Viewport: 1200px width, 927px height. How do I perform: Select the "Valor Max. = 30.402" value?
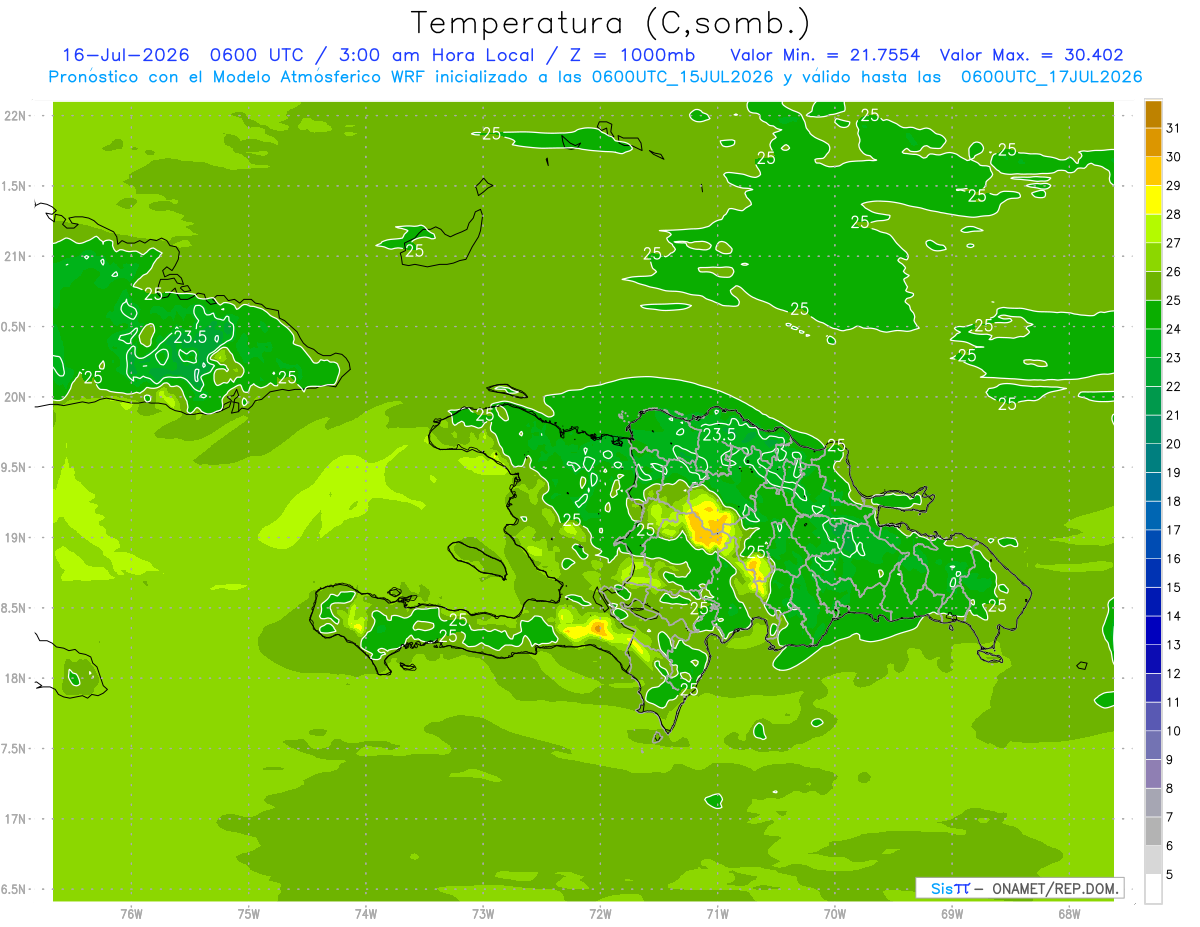pos(1031,55)
